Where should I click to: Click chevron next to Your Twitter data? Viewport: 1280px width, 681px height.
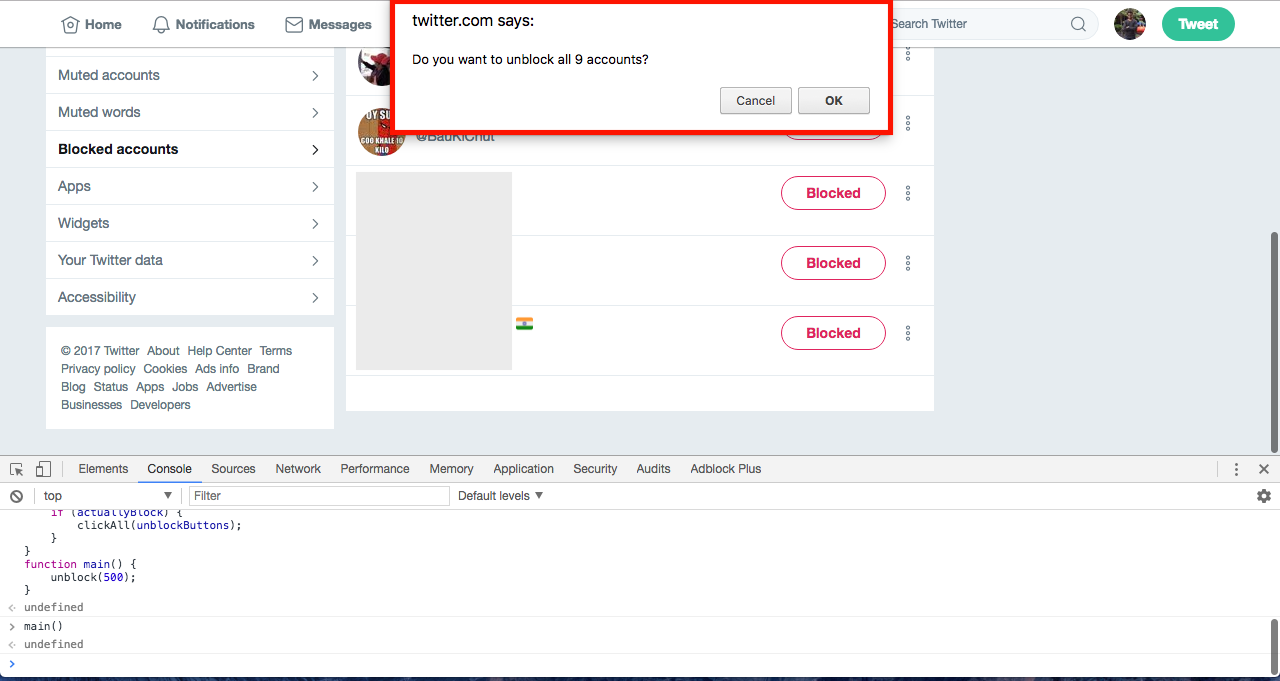click(x=315, y=261)
